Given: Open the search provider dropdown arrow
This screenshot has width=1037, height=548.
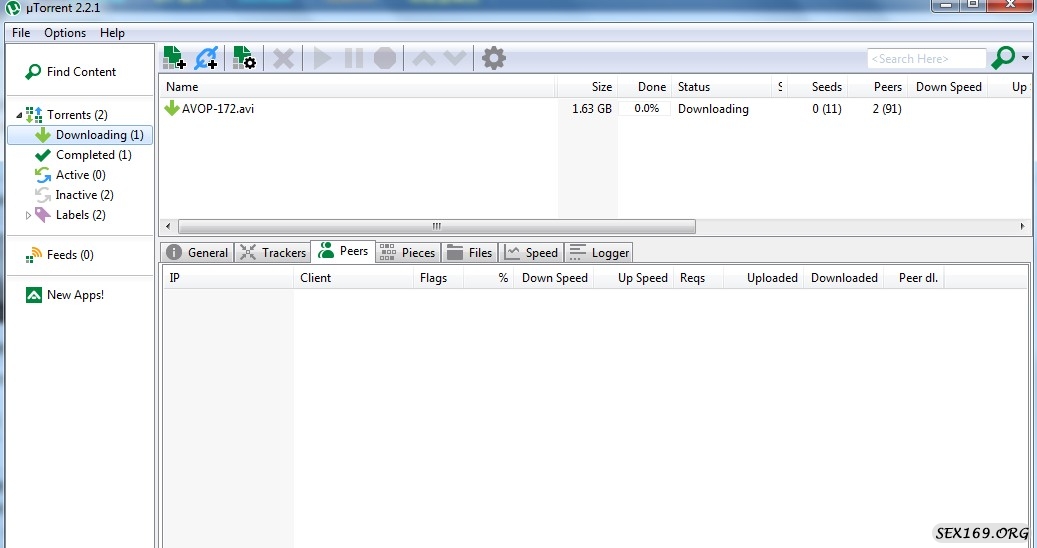Looking at the screenshot, I should pos(1026,59).
